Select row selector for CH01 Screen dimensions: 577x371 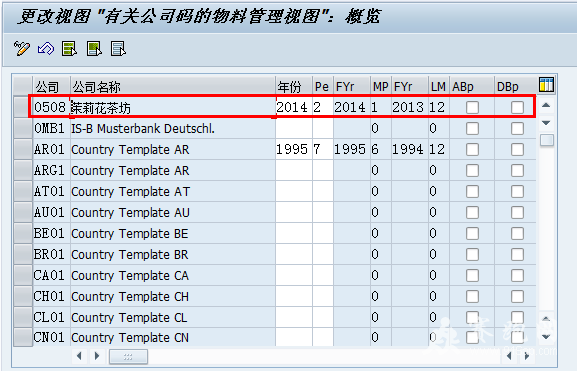[x=23, y=296]
